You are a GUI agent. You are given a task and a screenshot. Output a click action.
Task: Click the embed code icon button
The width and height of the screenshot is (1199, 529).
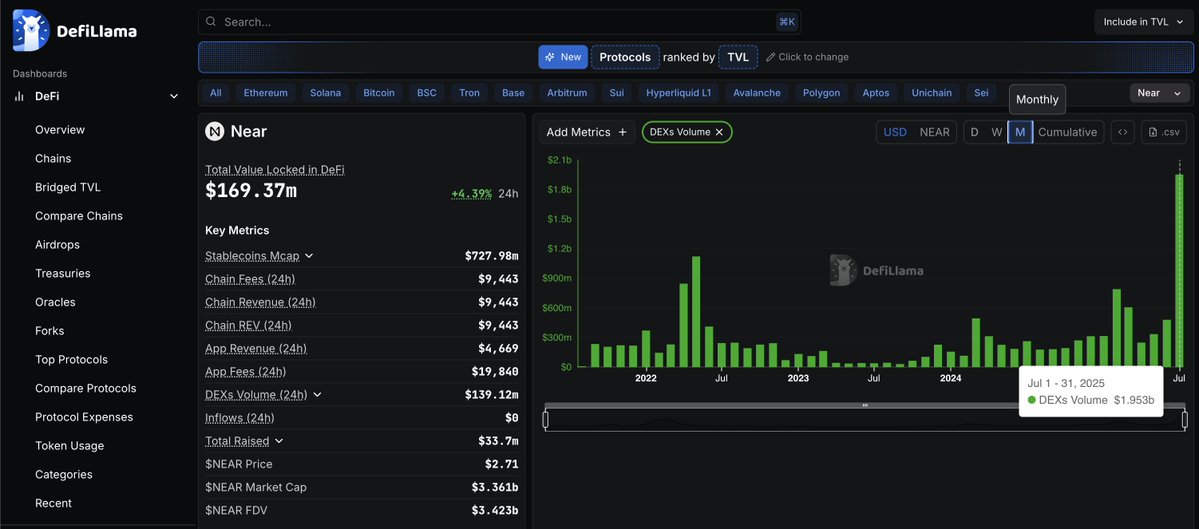pyautogui.click(x=1123, y=132)
